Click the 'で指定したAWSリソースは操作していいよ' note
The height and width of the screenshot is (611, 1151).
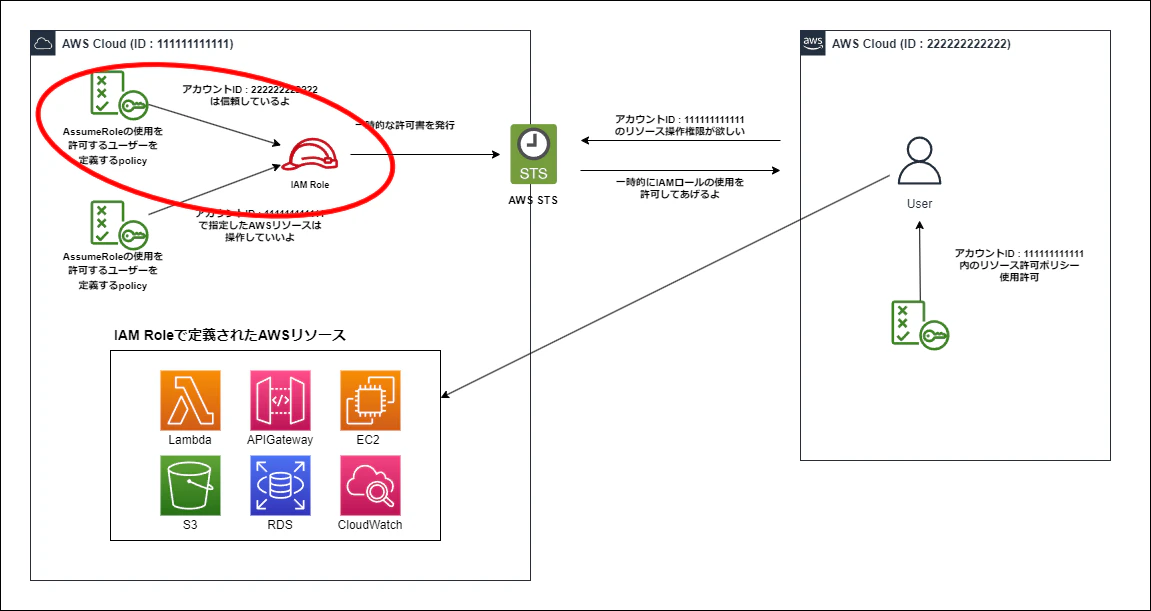point(260,231)
